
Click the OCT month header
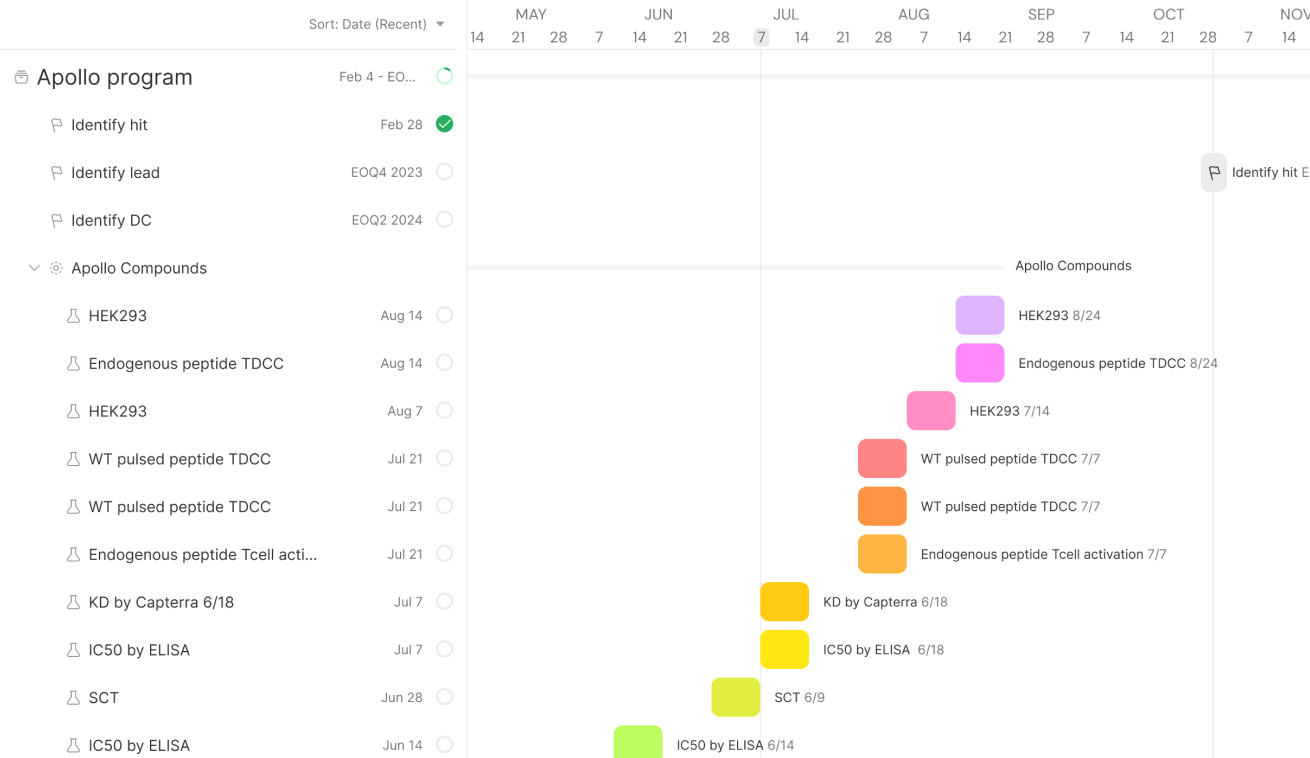point(1168,15)
